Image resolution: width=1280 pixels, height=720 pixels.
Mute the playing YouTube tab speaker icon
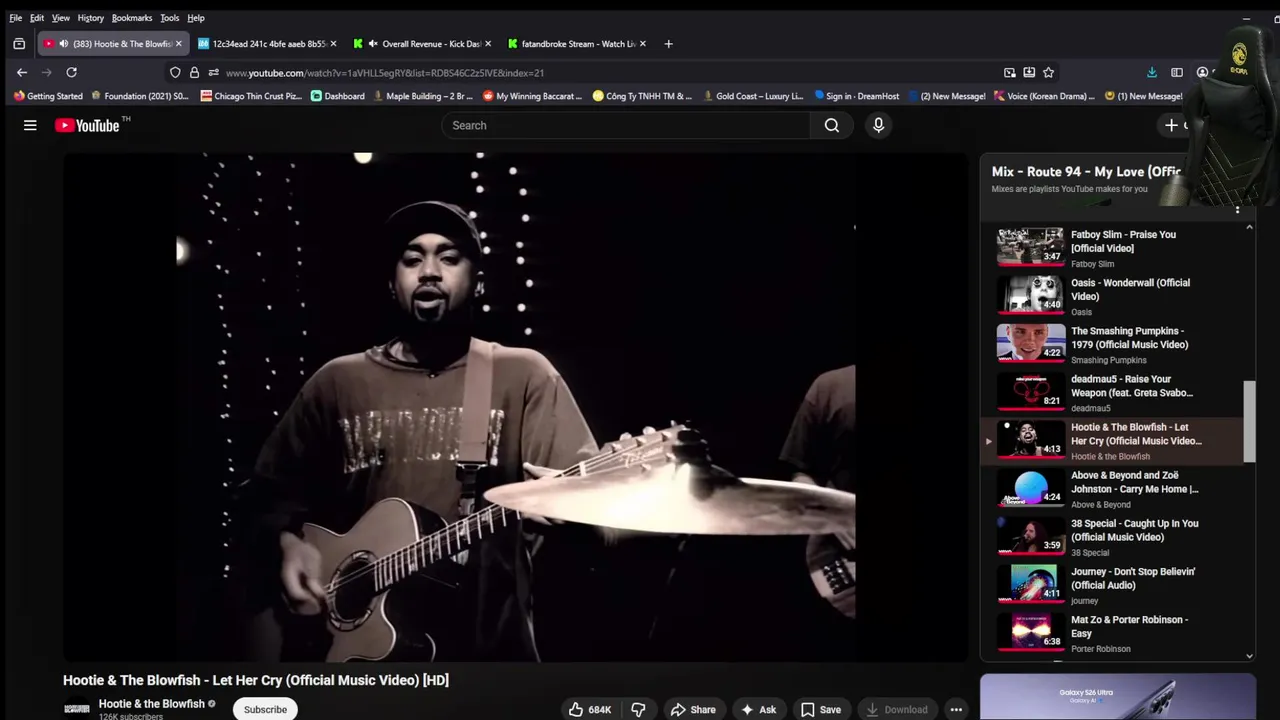[63, 44]
